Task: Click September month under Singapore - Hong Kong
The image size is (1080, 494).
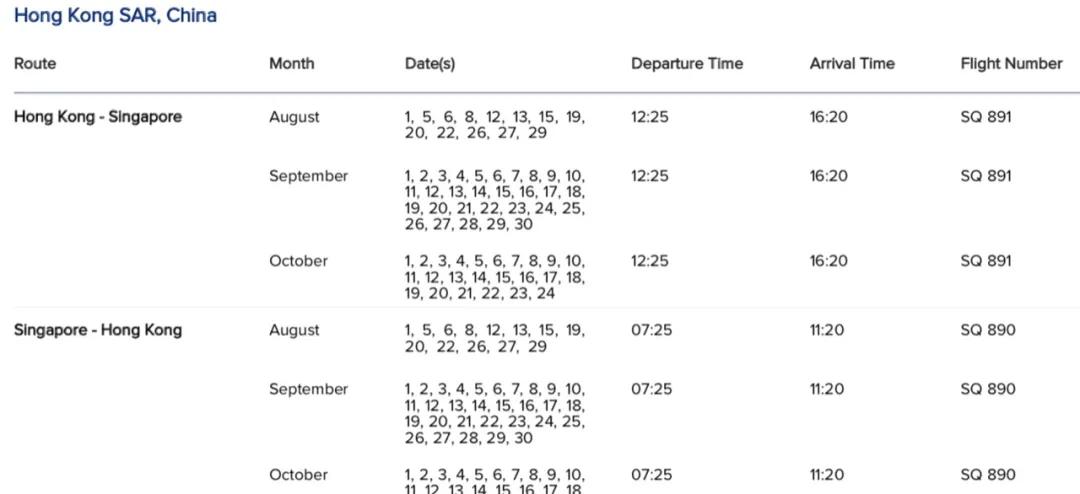Action: (x=308, y=389)
